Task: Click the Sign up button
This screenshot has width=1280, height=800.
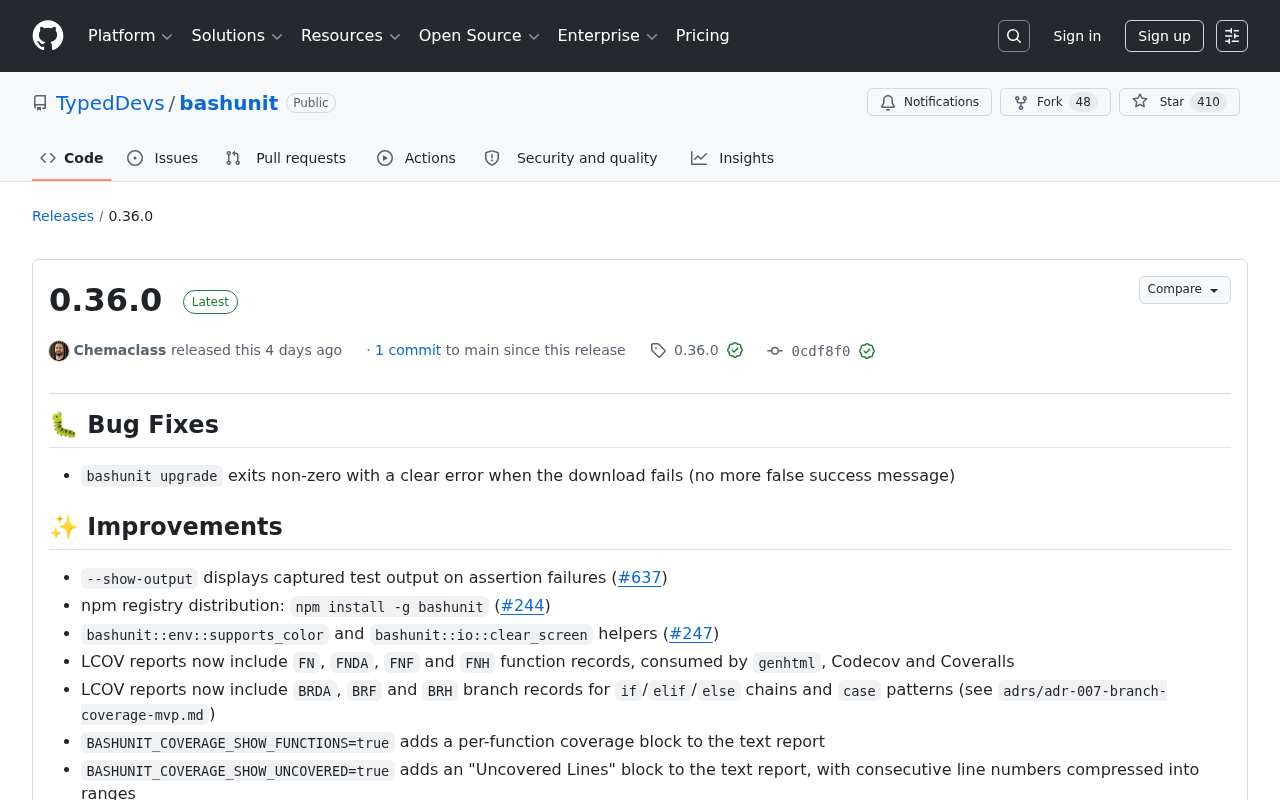Action: 1164,36
